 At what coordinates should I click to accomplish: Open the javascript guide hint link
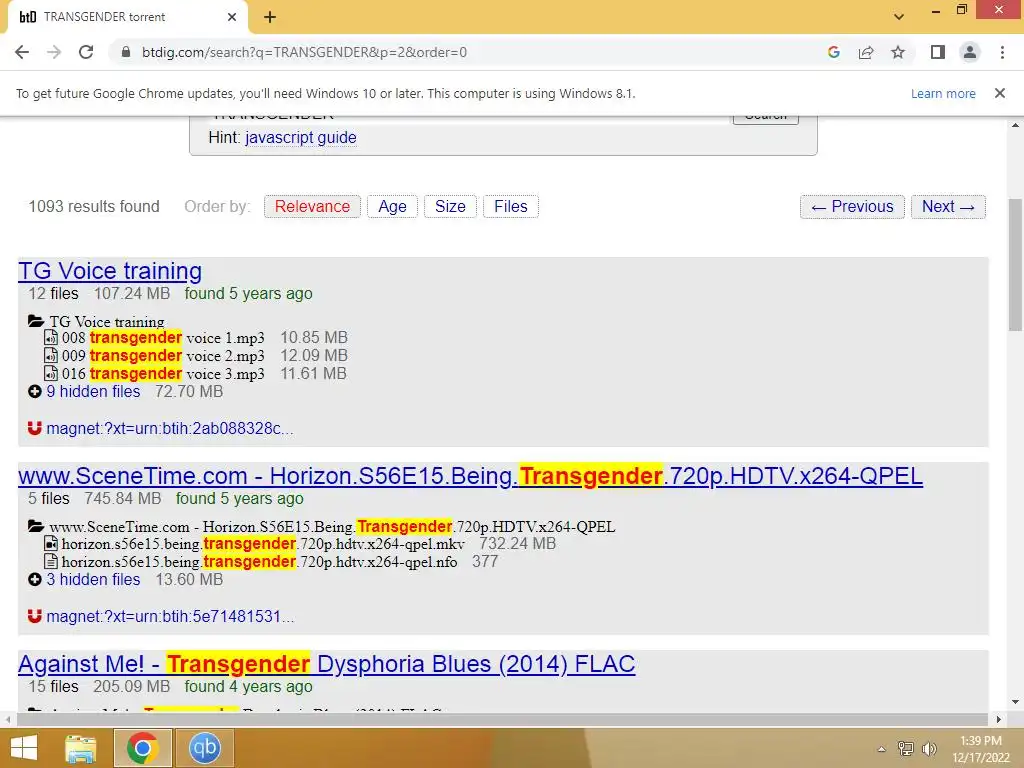300,138
